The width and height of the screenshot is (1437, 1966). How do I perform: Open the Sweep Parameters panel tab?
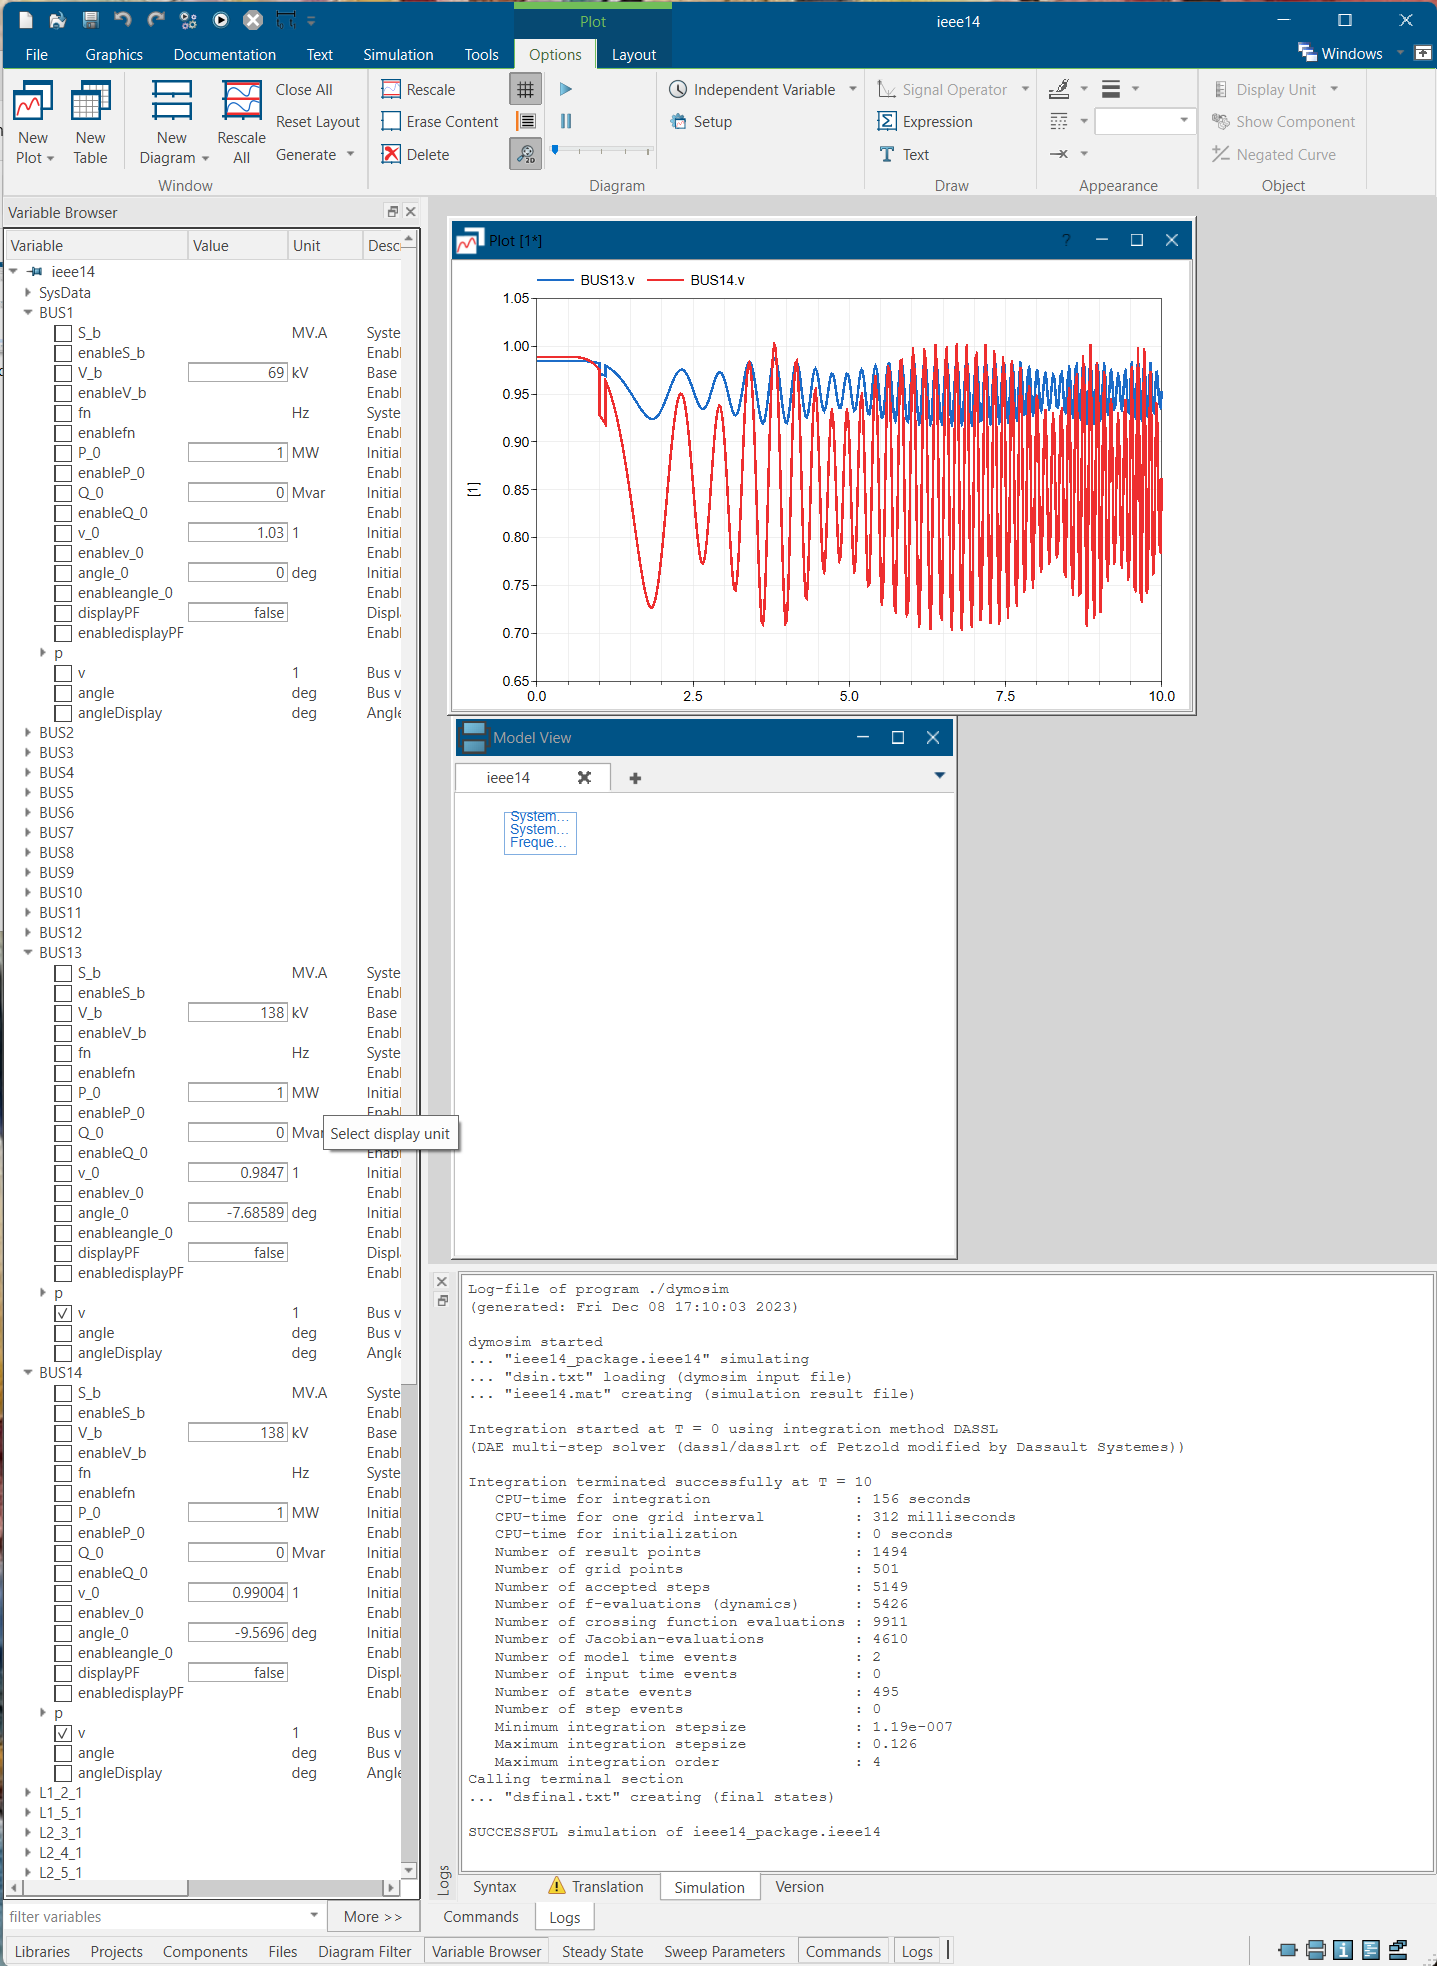point(724,1951)
